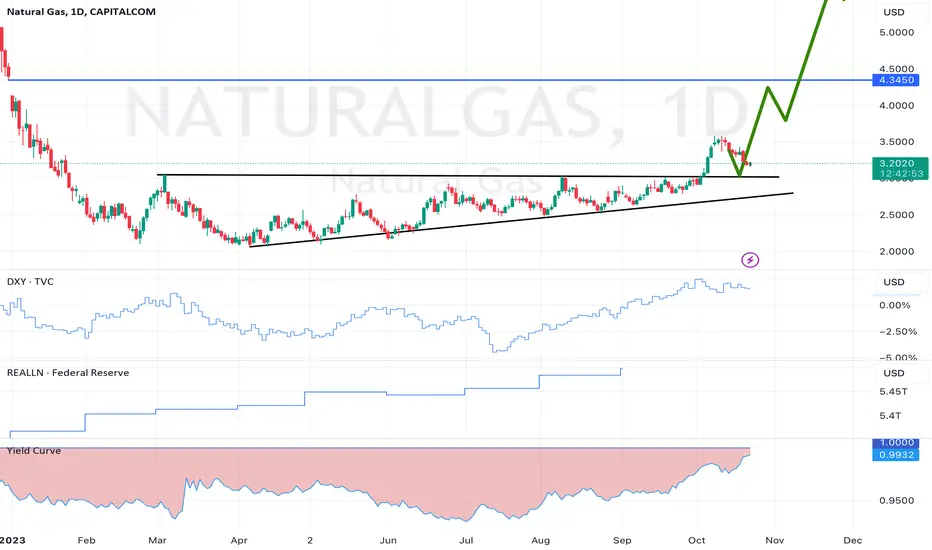
Task: Click the Feb label on time axis
Action: click(86, 540)
